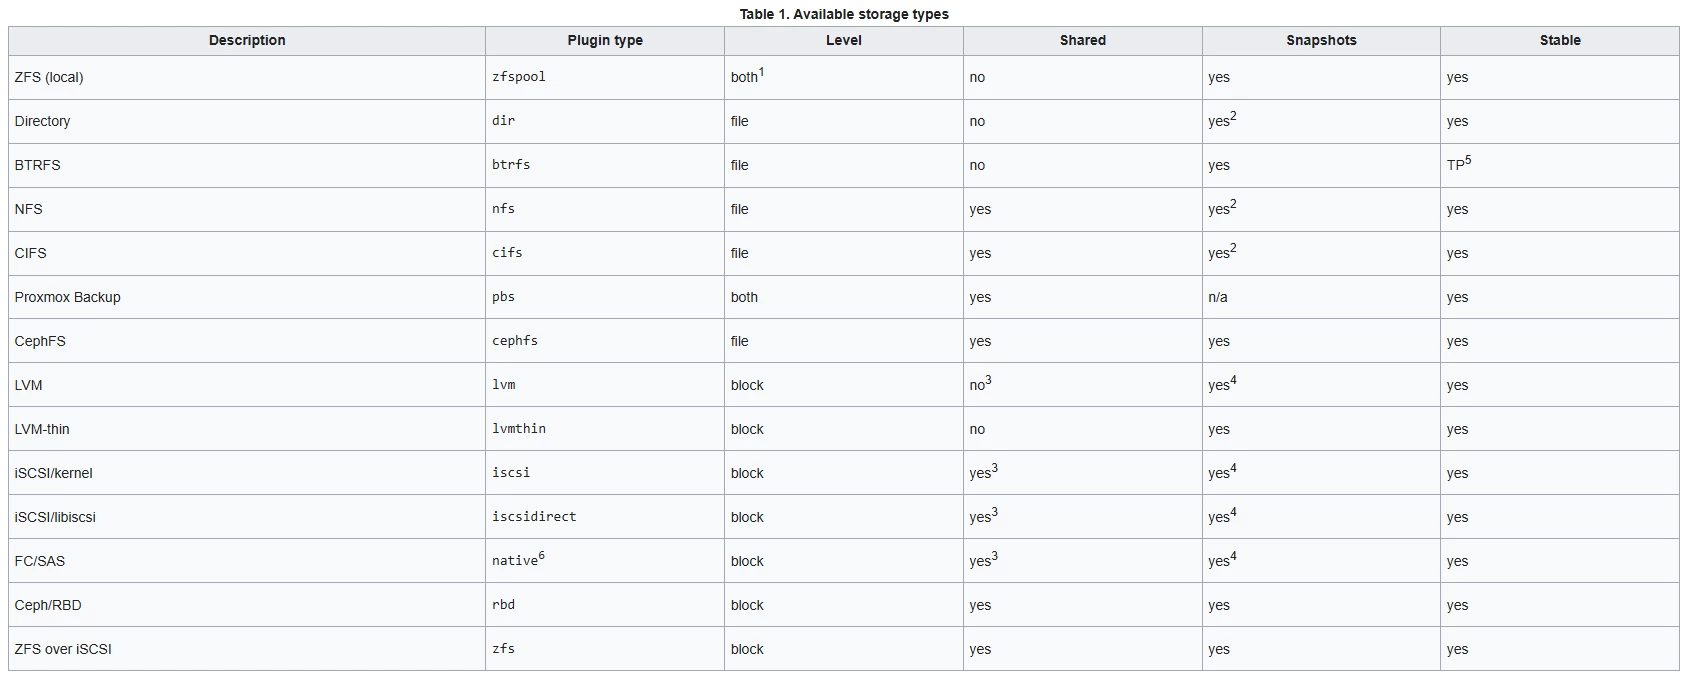
Task: Select the 'iscsidirect' plugin type cell
Action: (x=605, y=517)
